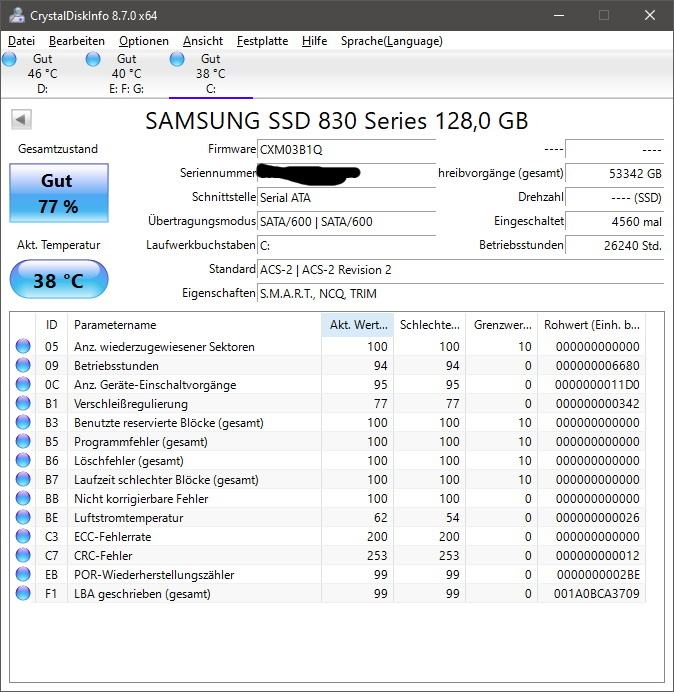Click status orb for Verschleißregulierung row
674x692 pixels.
(x=23, y=403)
